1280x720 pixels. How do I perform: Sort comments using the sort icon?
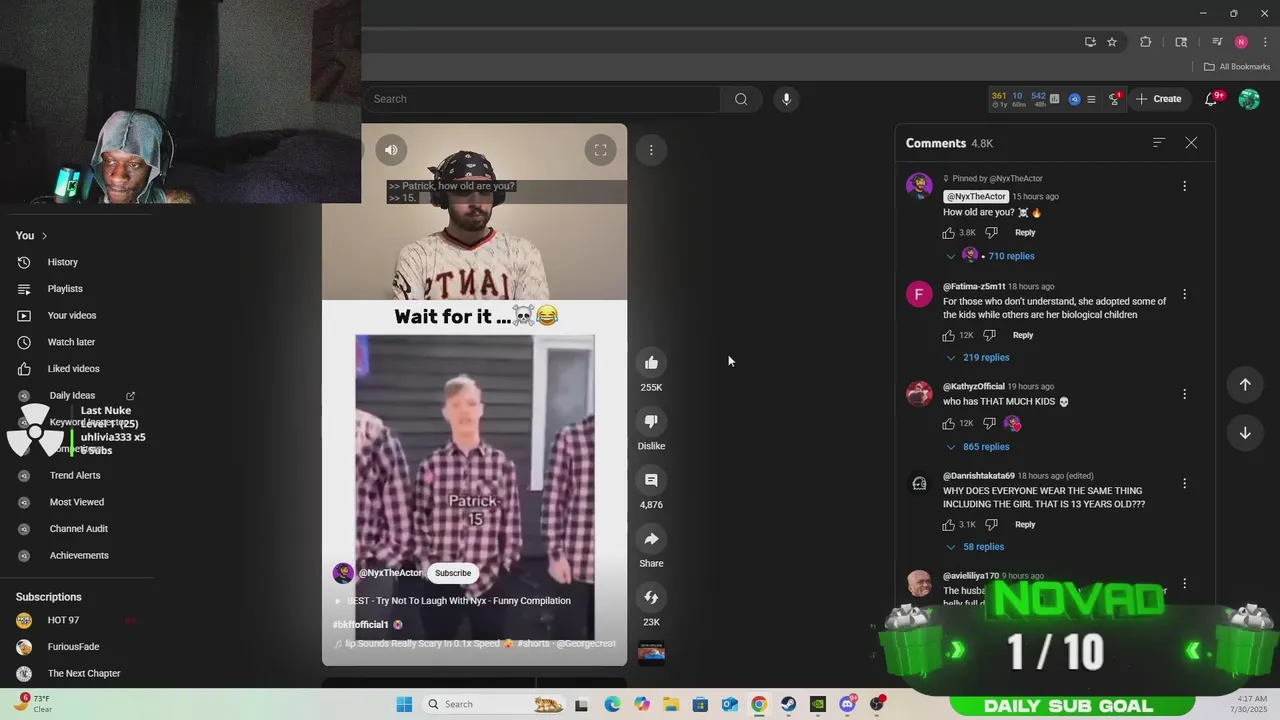click(1159, 143)
